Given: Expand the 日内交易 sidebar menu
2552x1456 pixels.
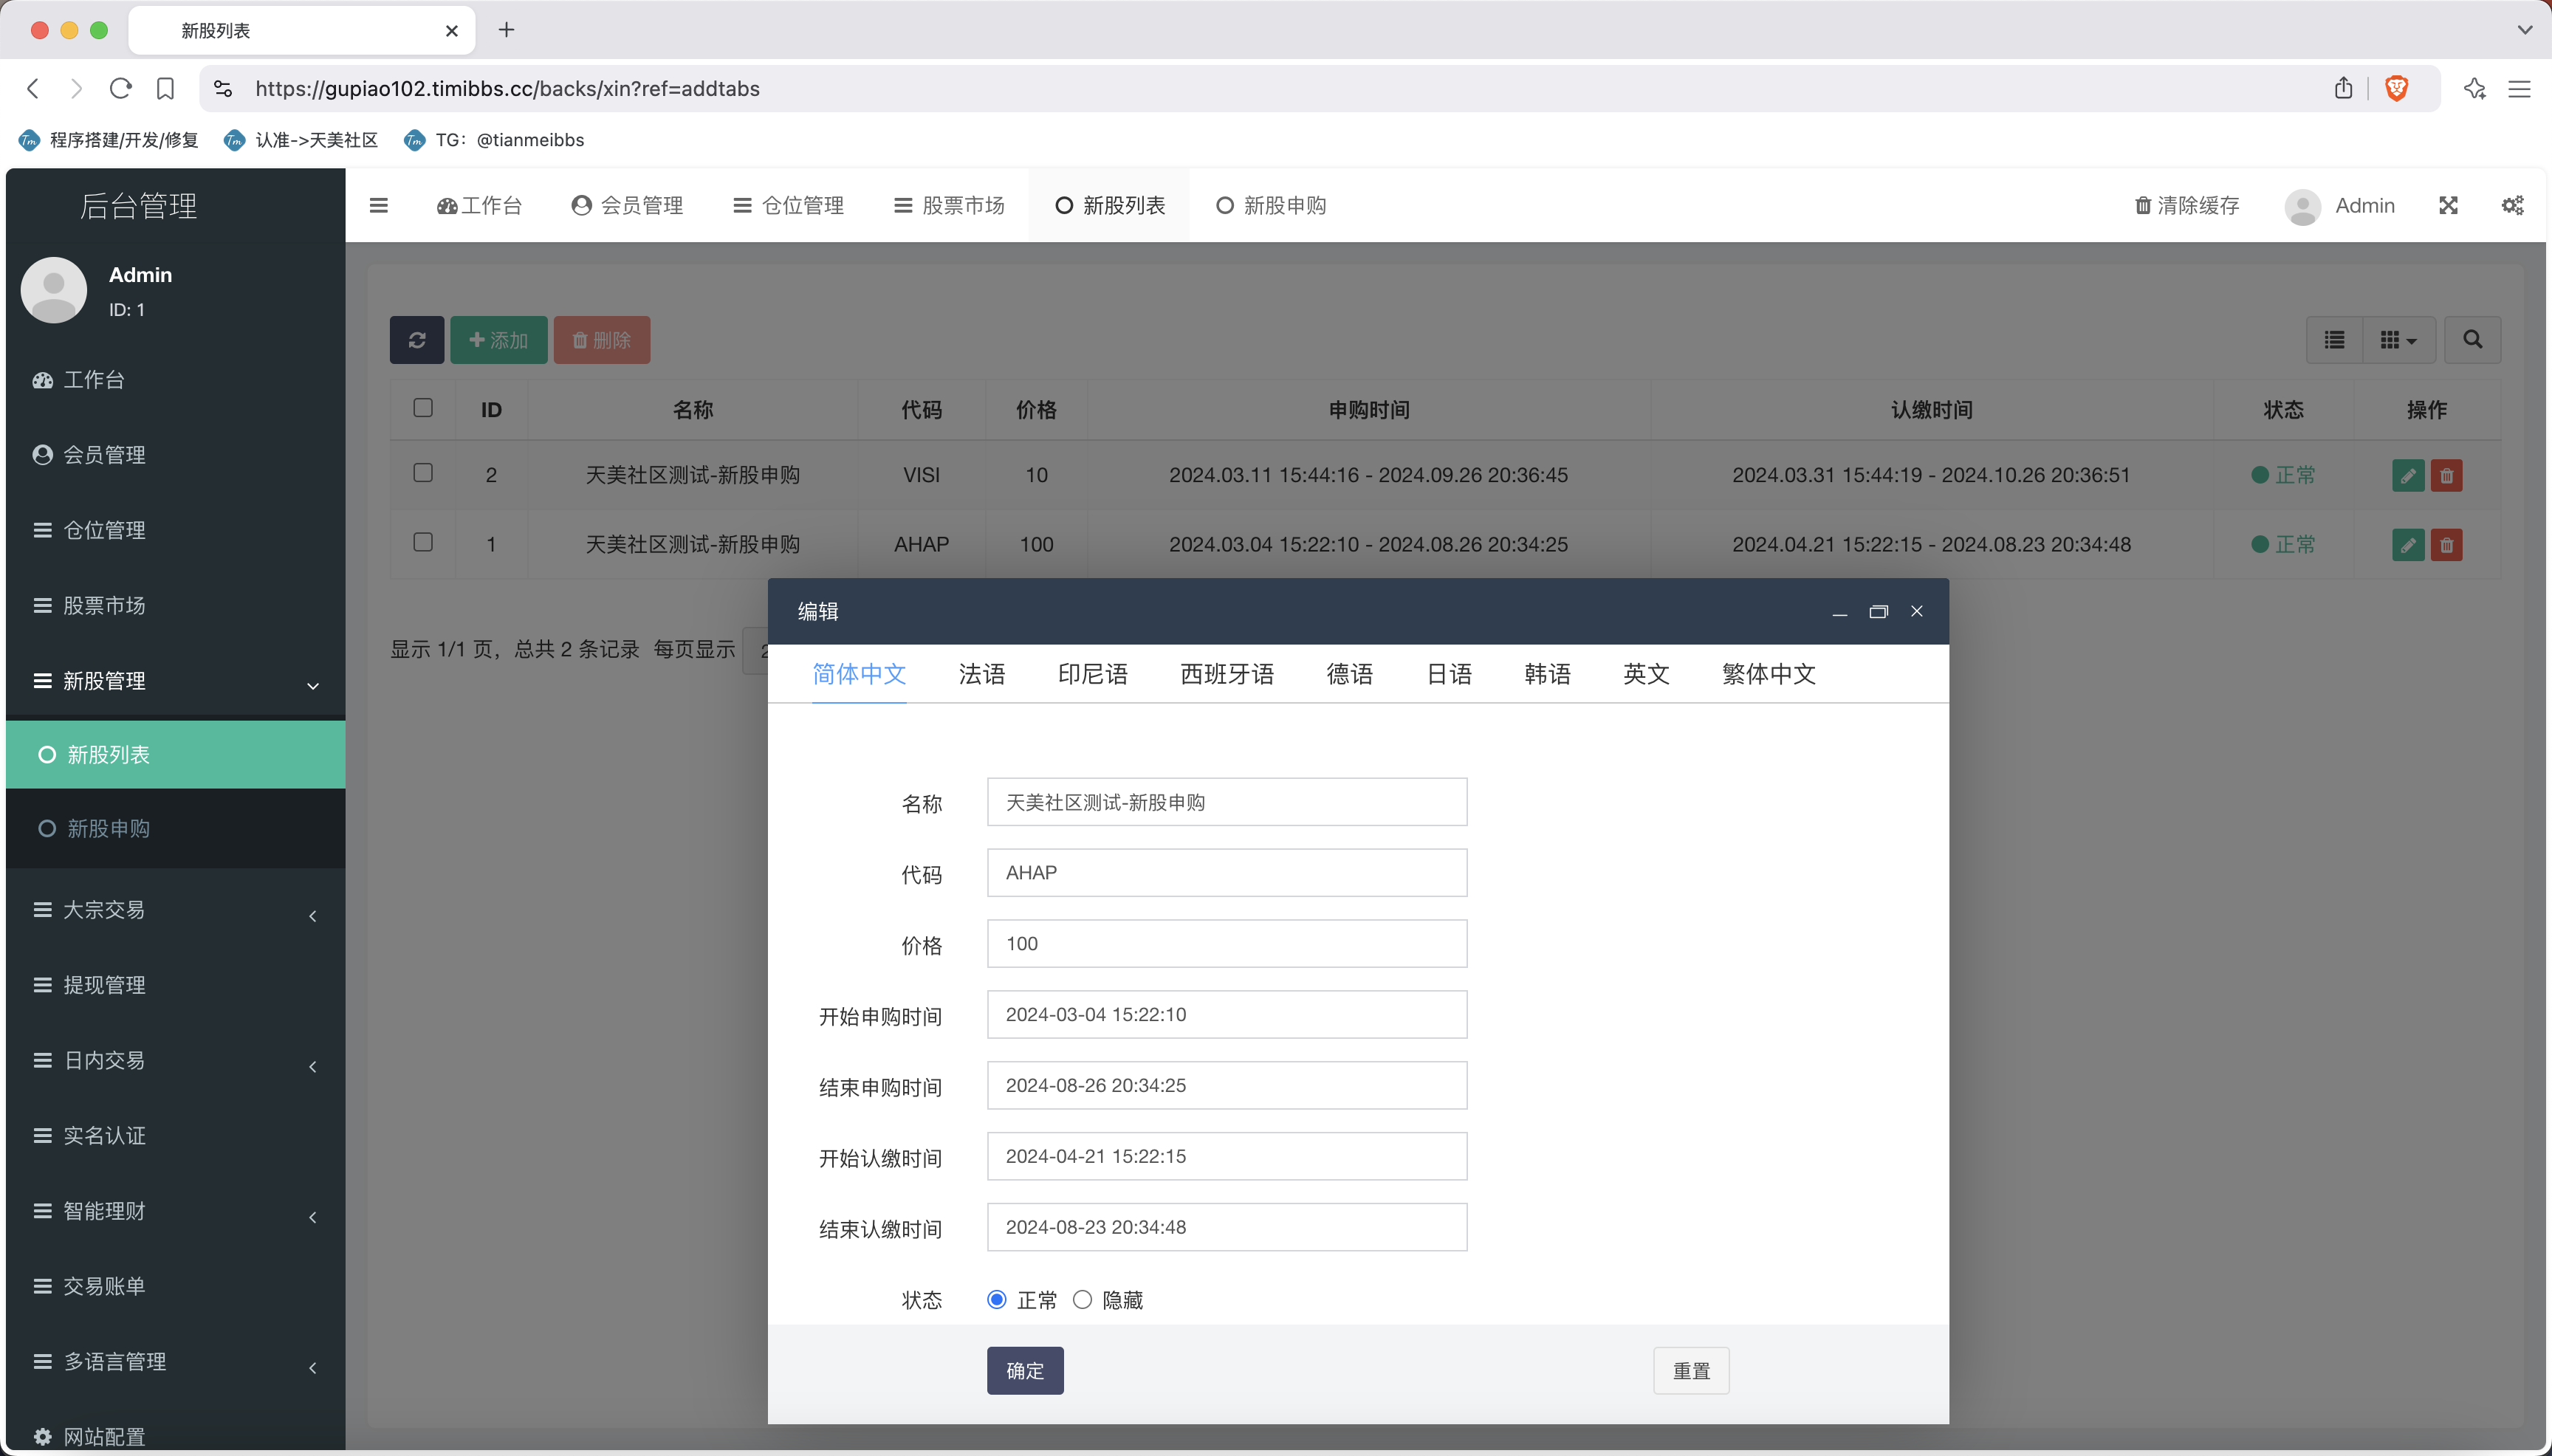Looking at the screenshot, I should pyautogui.click(x=175, y=1060).
